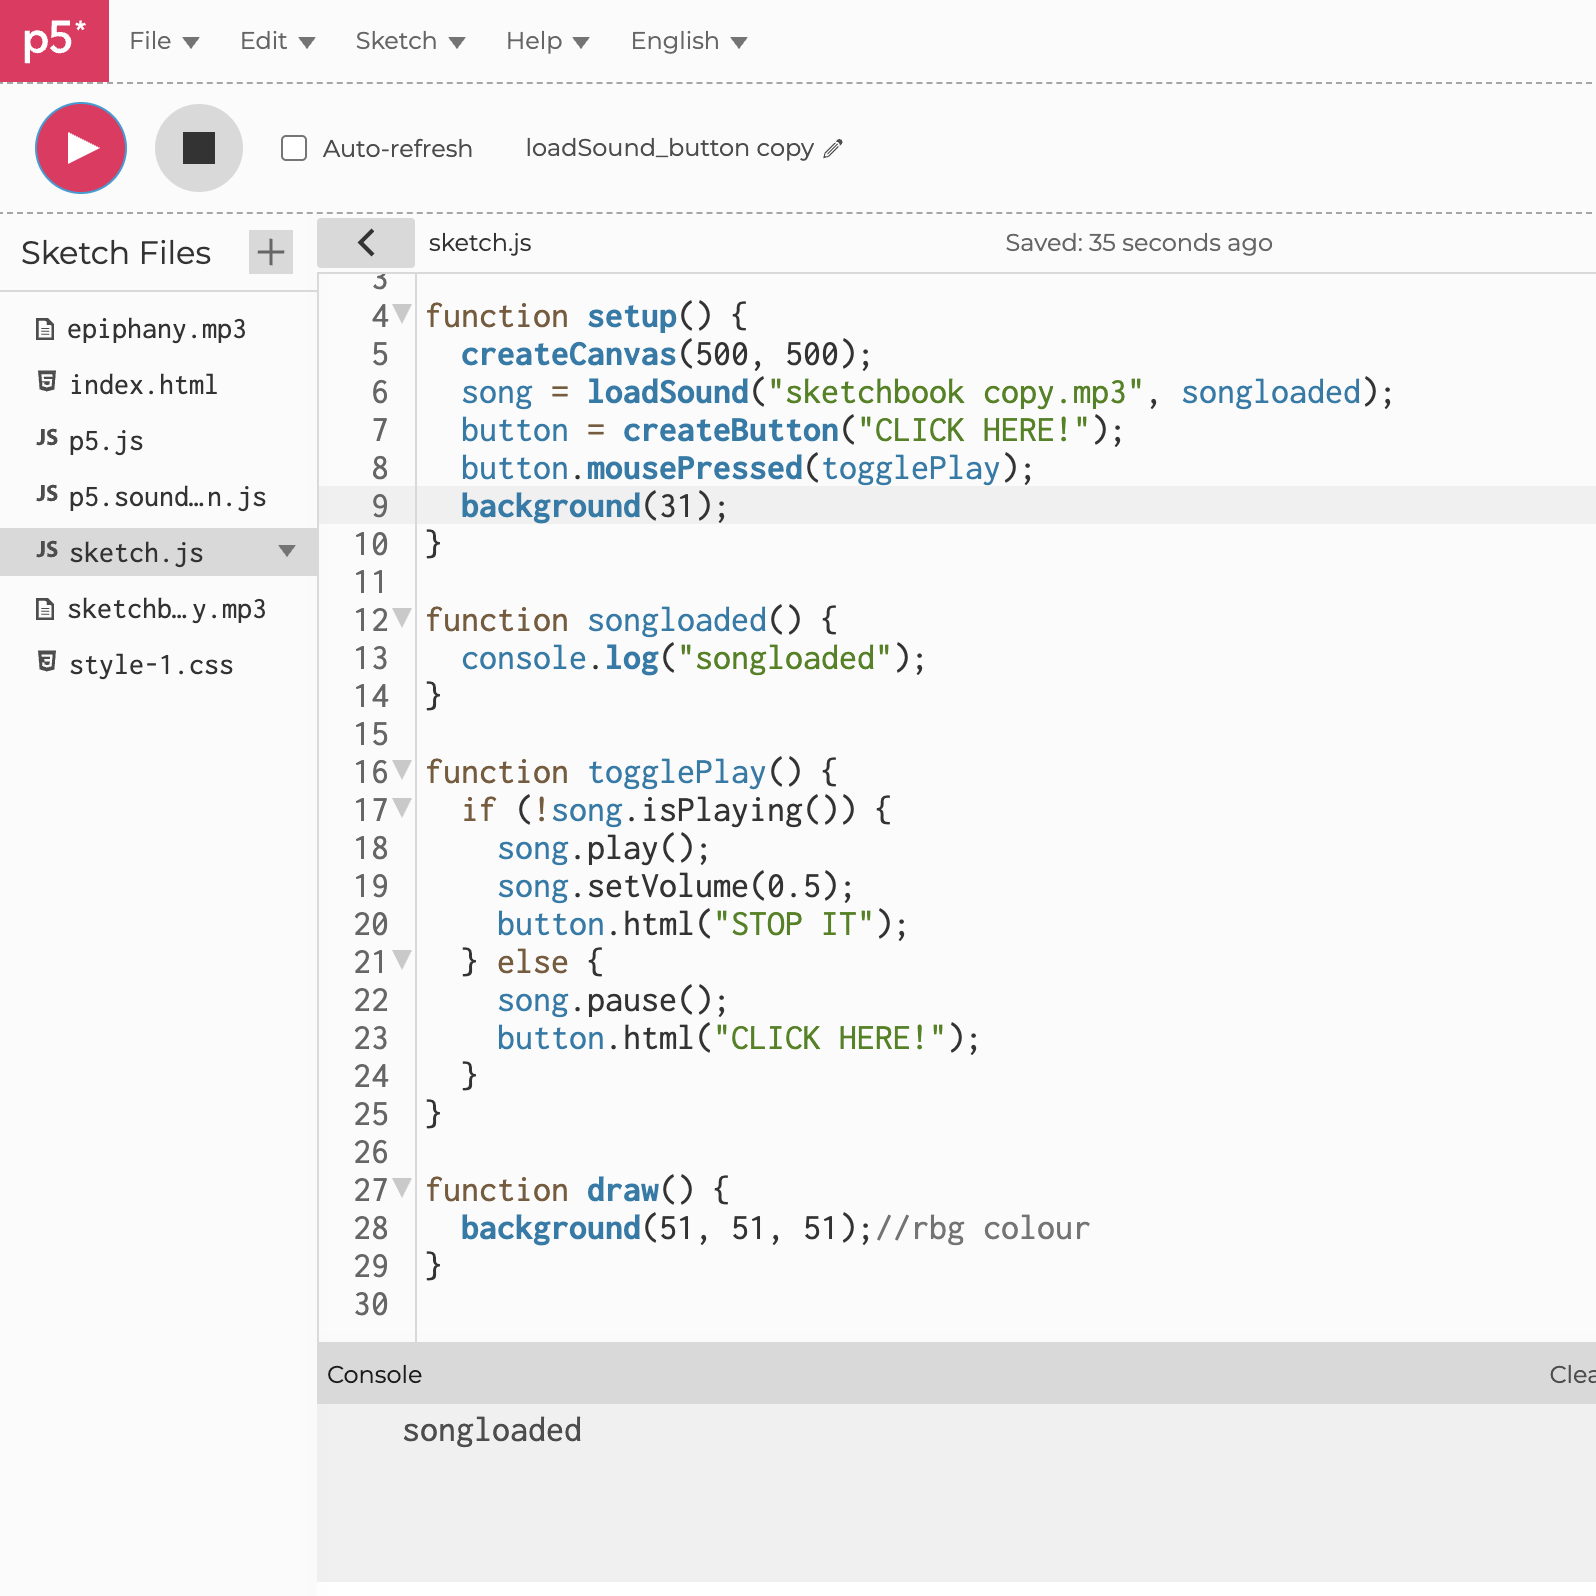The image size is (1596, 1596).
Task: Click the Console header label
Action: pyautogui.click(x=374, y=1374)
